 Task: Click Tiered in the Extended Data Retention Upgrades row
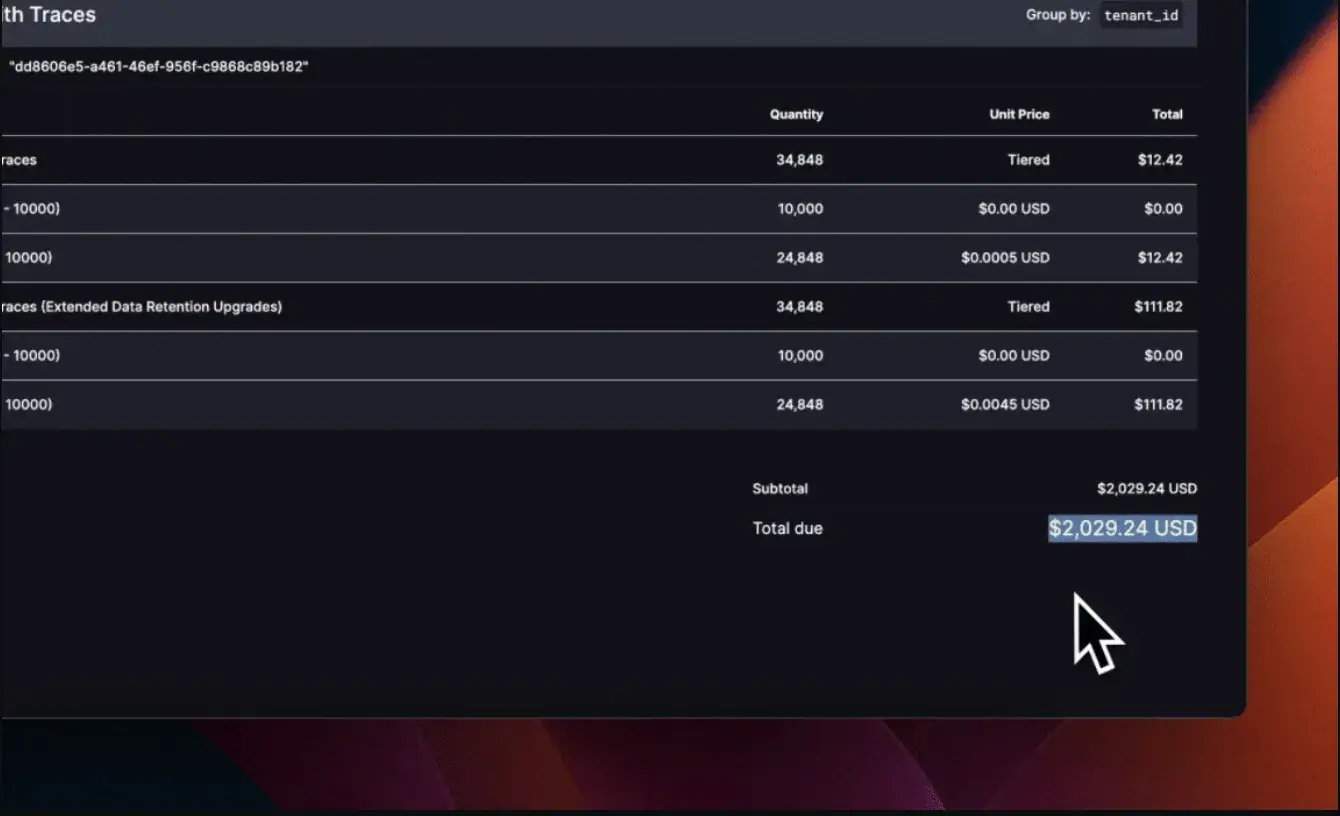click(1028, 307)
